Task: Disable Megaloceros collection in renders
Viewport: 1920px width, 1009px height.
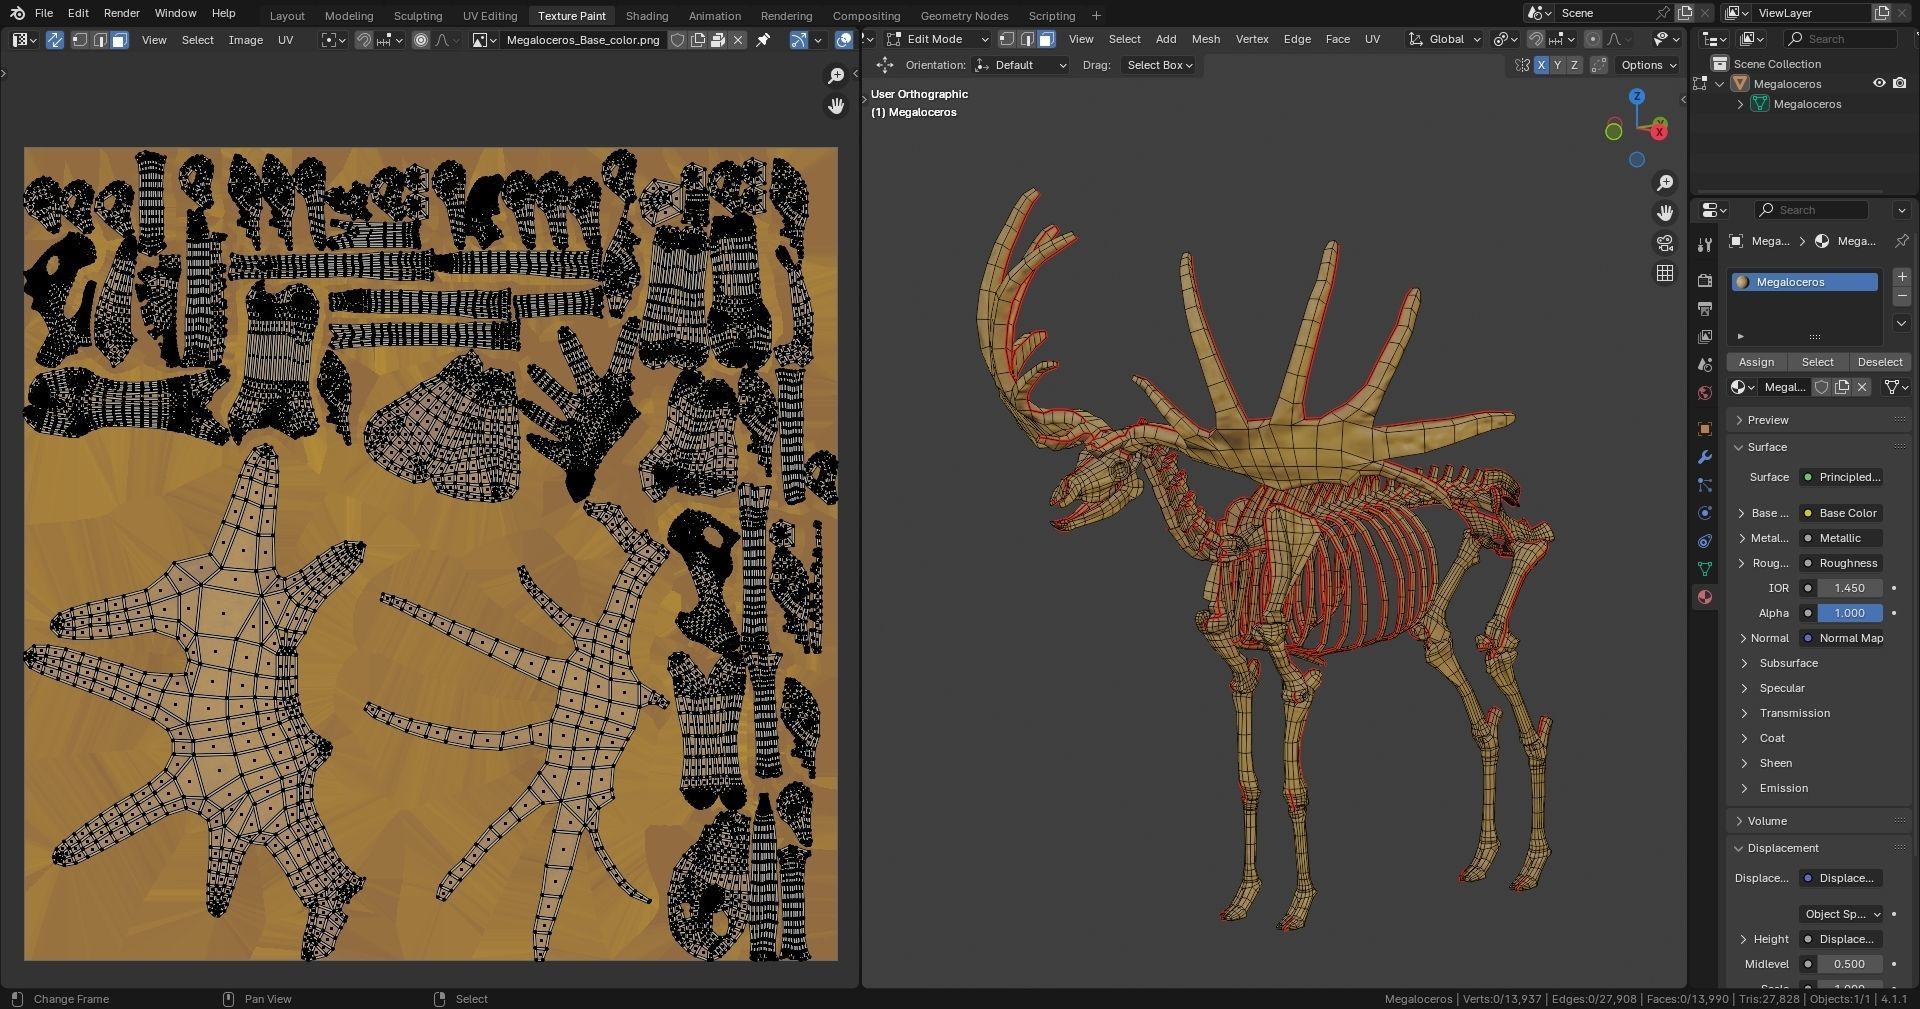Action: (1899, 84)
